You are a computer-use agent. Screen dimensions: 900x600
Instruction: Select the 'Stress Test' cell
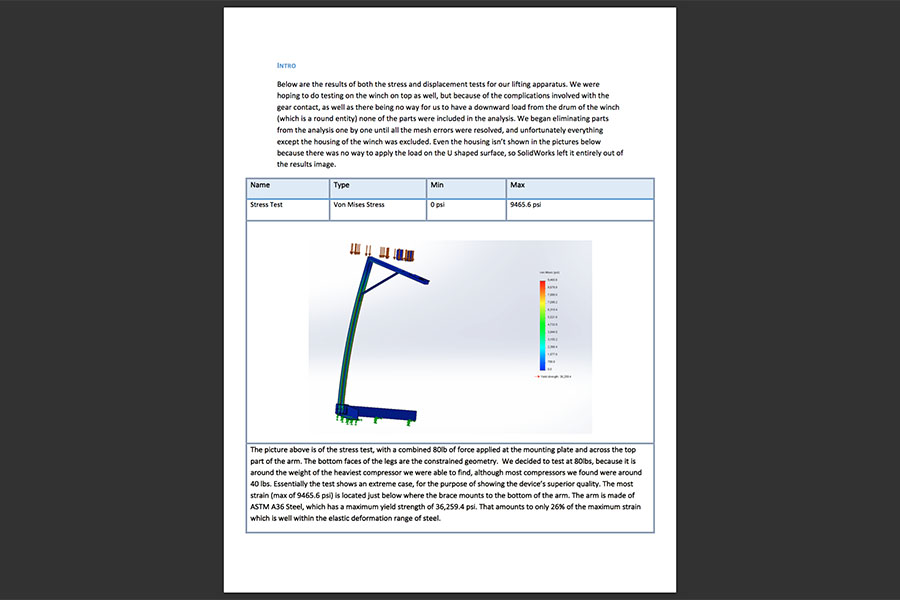pyautogui.click(x=288, y=210)
